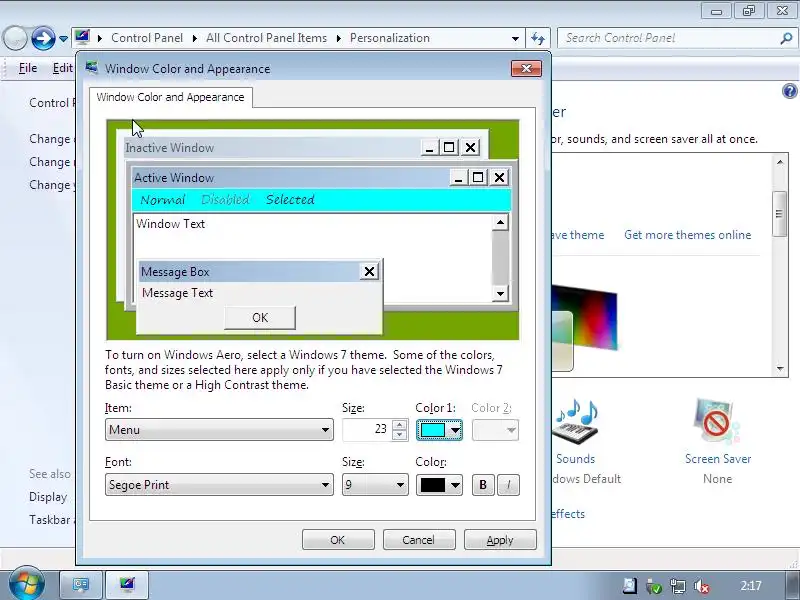Click the blue Forward navigation arrow
Screen dimensions: 800x600
tap(43, 38)
